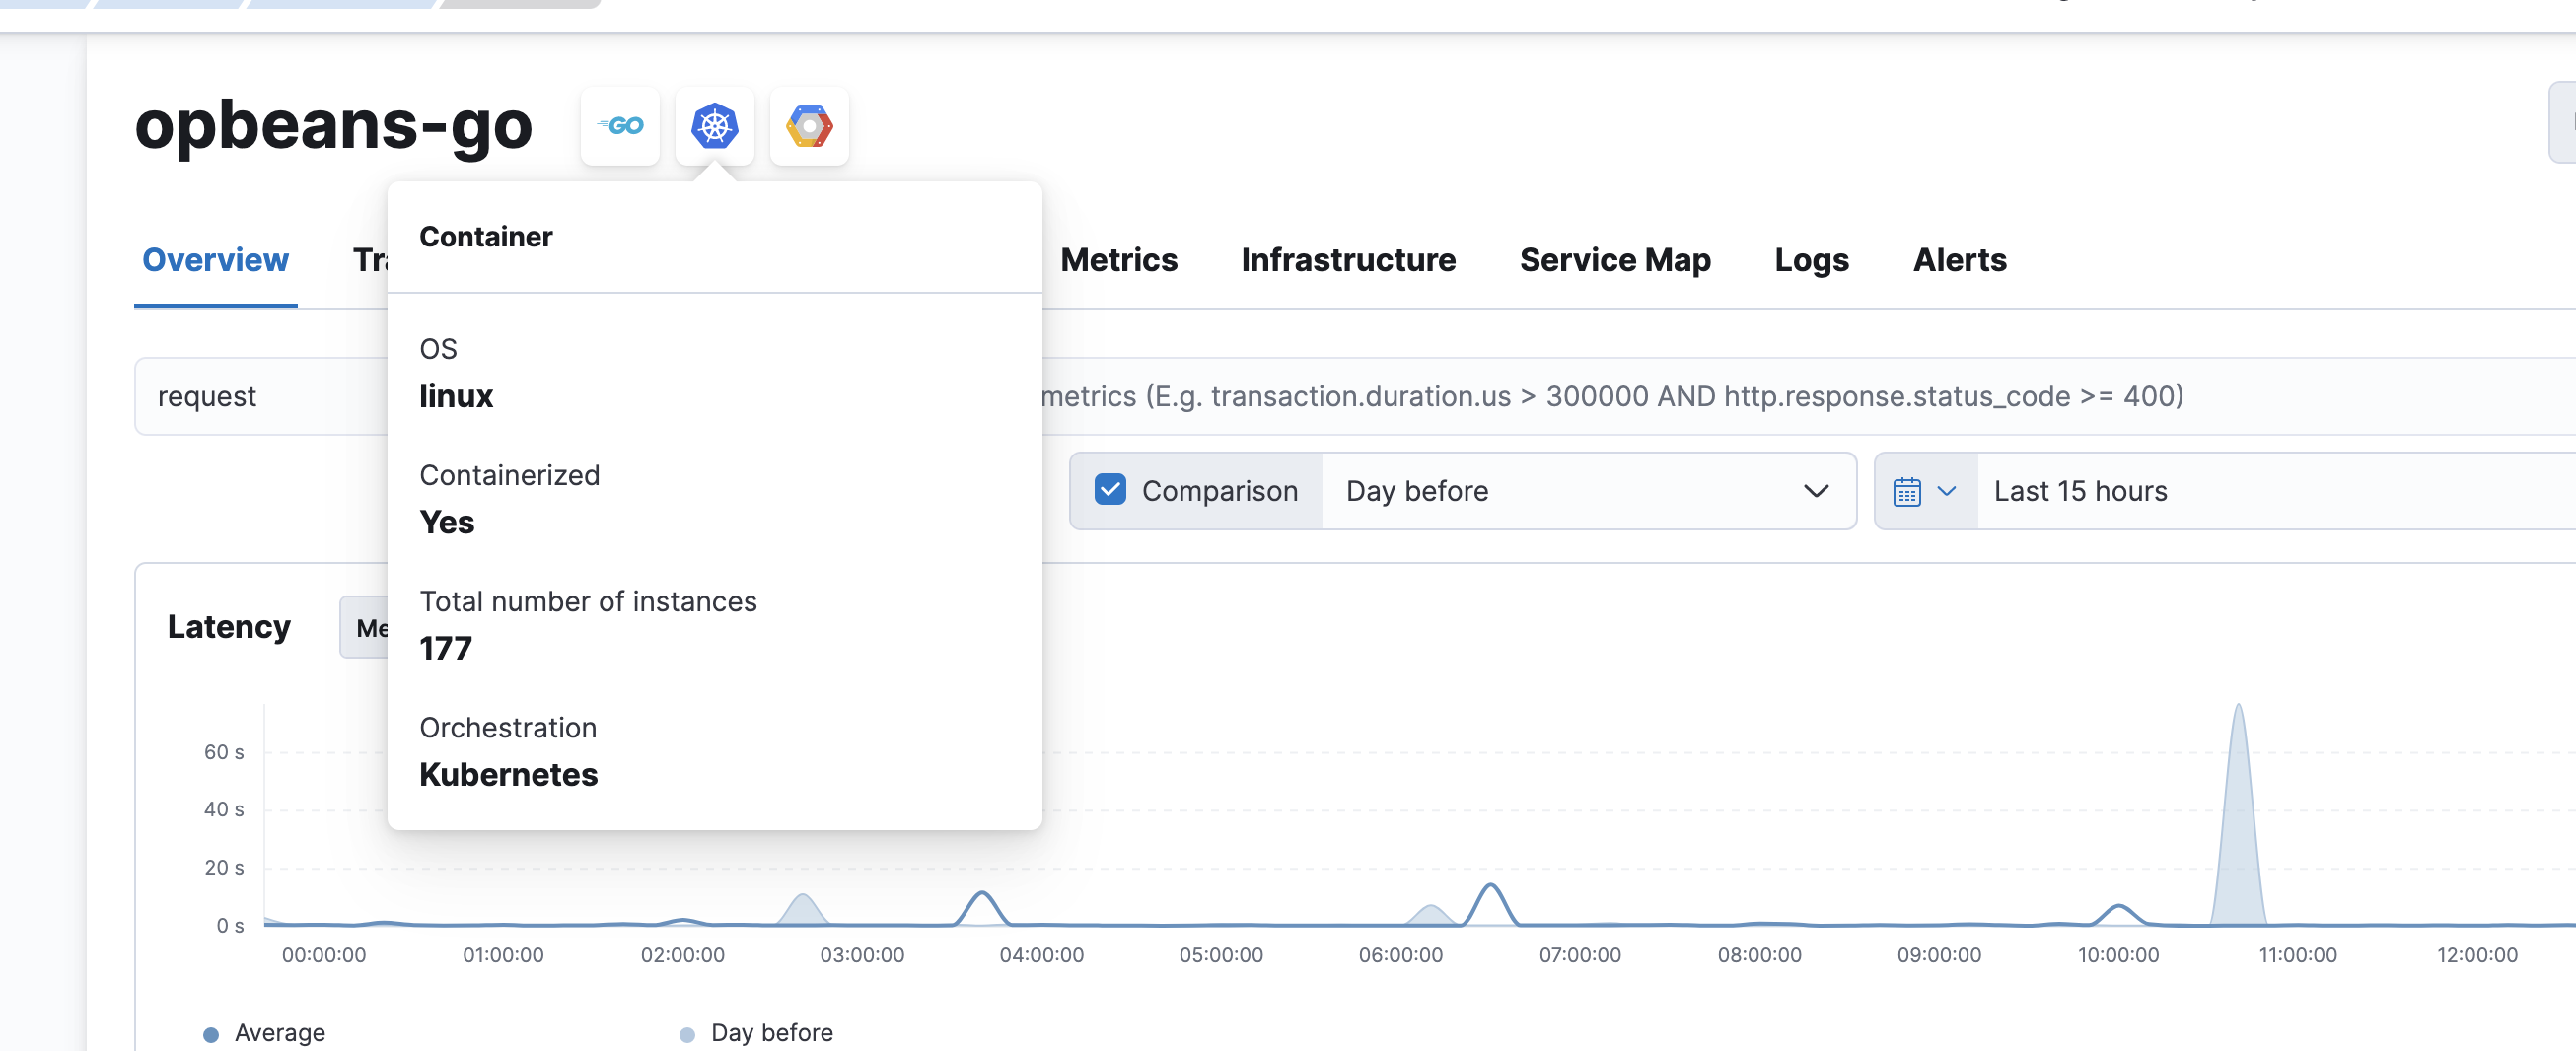Open the Infrastructure section
Screen dimensions: 2576x1051
[1348, 260]
